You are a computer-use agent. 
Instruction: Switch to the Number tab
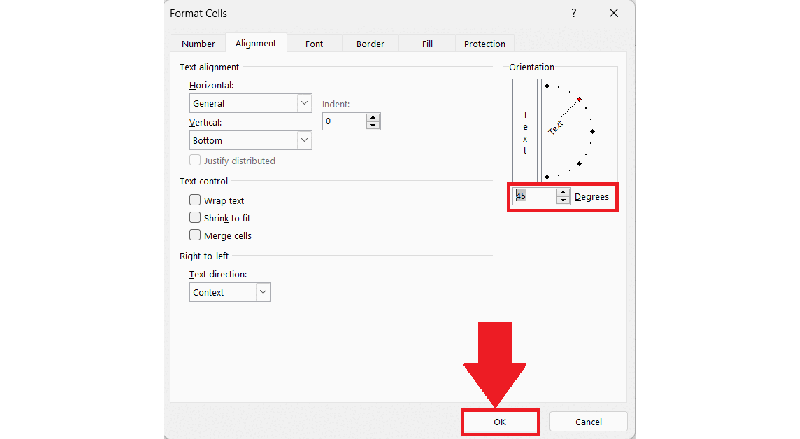tap(198, 44)
